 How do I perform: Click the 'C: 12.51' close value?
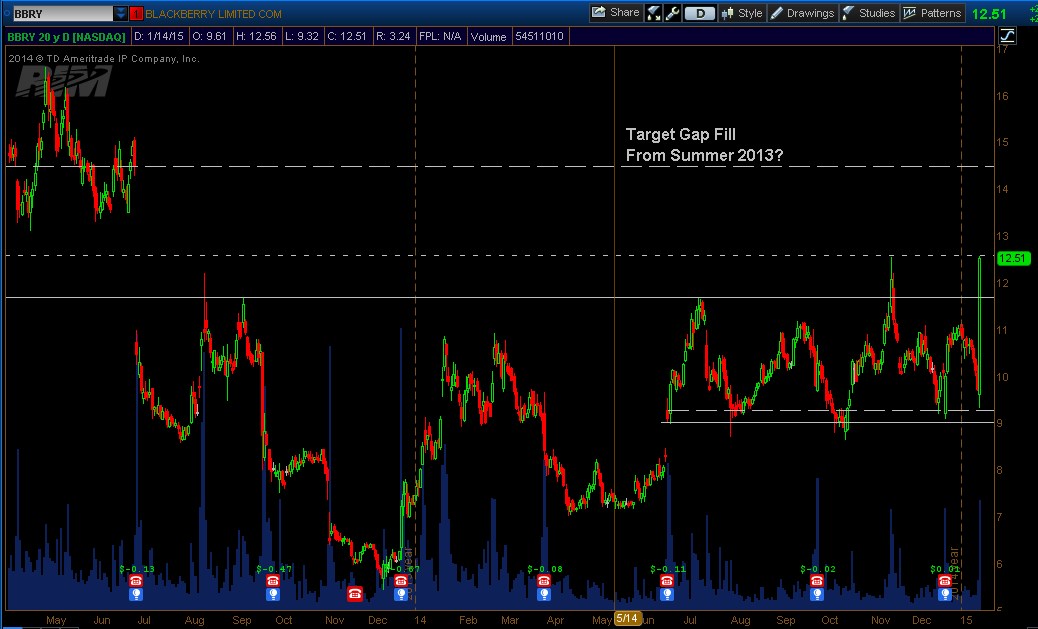(x=347, y=36)
